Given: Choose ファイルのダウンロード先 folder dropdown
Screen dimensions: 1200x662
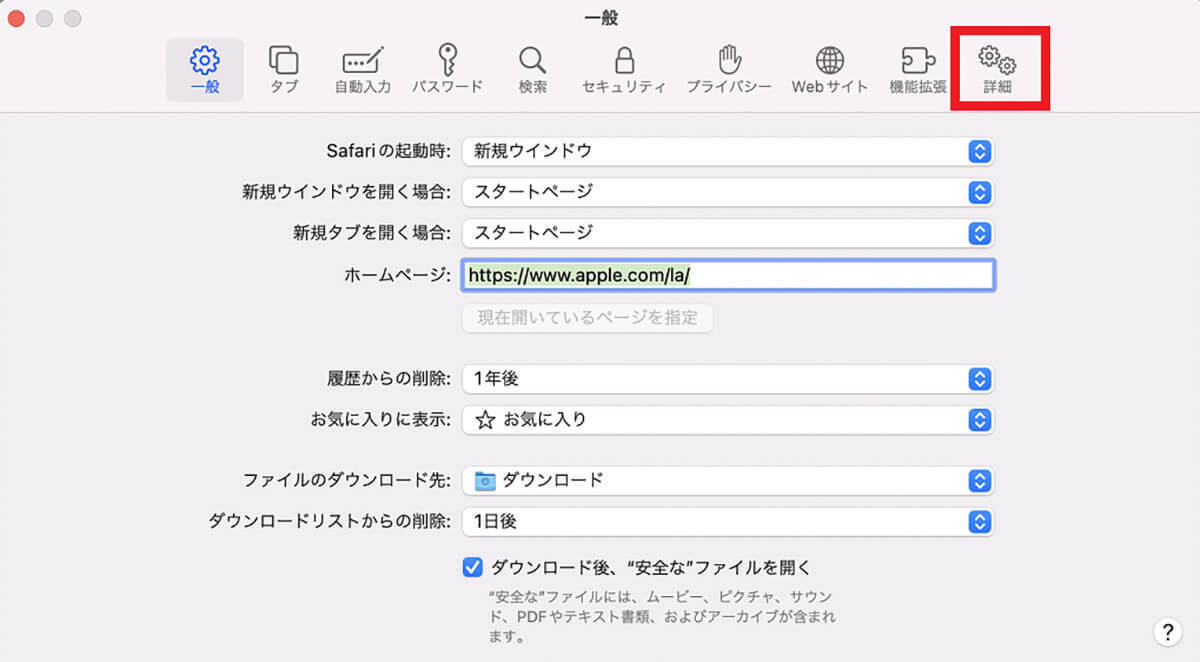Looking at the screenshot, I should 727,481.
